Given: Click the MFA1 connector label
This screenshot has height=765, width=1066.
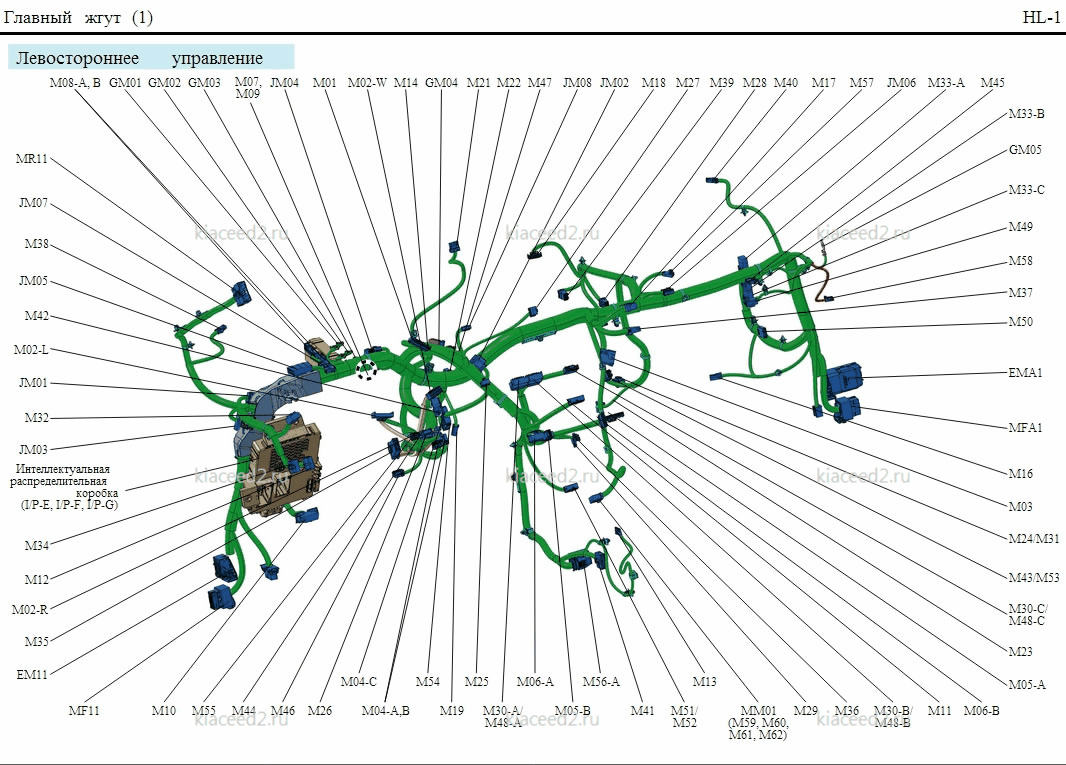Looking at the screenshot, I should point(1025,428).
